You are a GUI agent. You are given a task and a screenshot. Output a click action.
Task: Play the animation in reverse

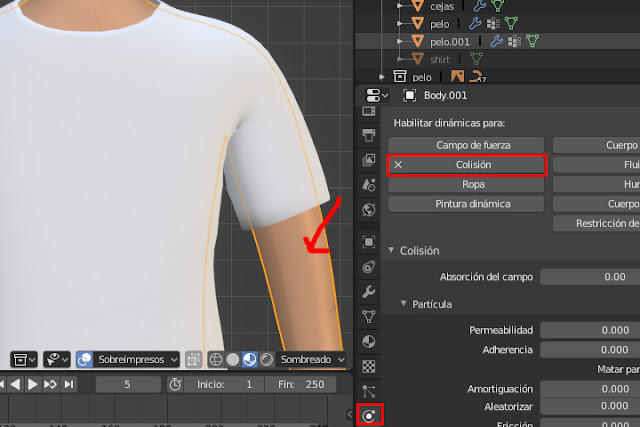click(15, 384)
